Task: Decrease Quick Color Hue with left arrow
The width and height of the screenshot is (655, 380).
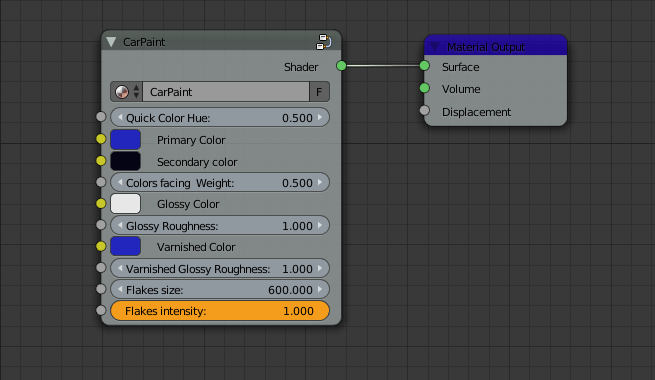Action: click(x=120, y=117)
